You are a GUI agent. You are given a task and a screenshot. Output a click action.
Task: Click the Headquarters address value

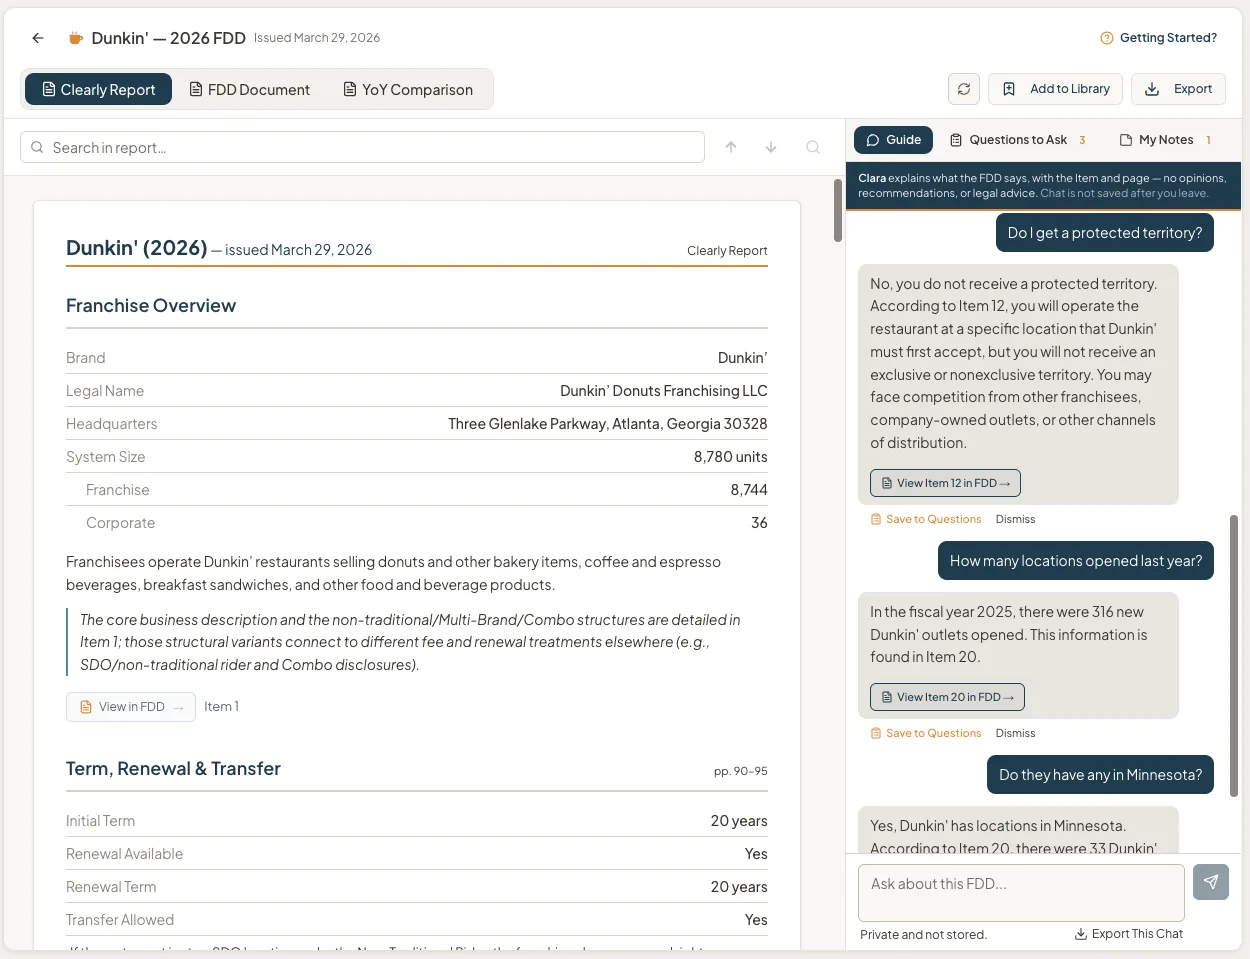(608, 424)
